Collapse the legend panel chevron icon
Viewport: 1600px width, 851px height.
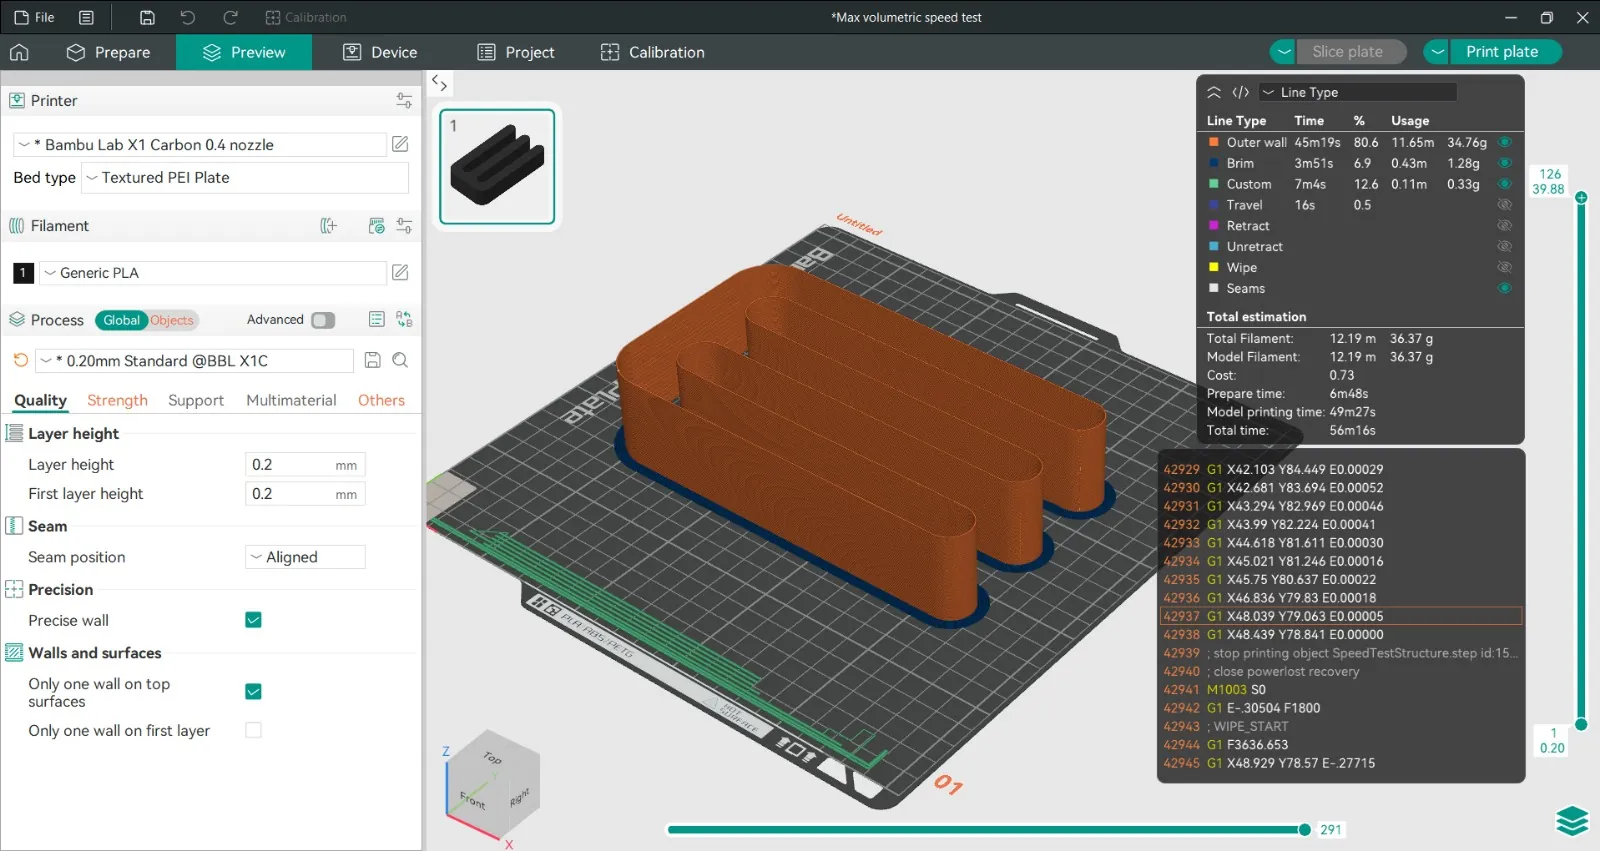[x=1214, y=92]
